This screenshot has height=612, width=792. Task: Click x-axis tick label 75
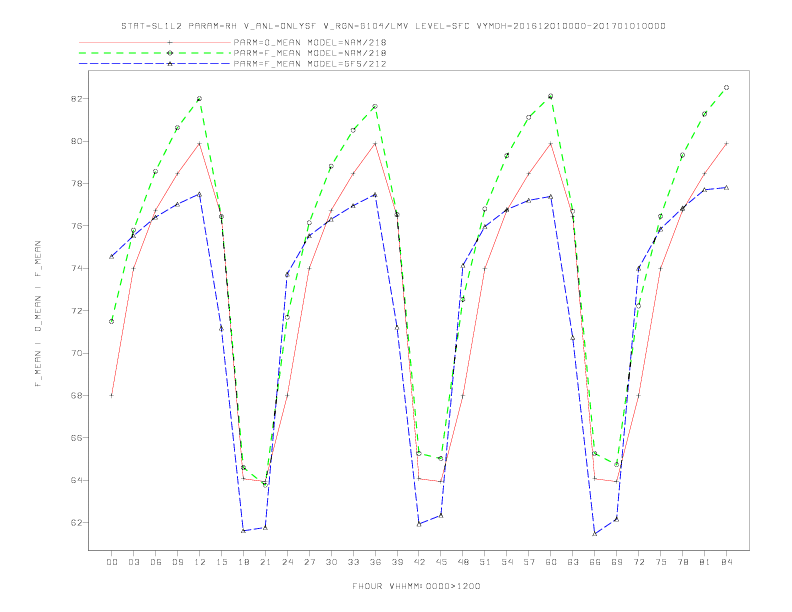pos(661,562)
